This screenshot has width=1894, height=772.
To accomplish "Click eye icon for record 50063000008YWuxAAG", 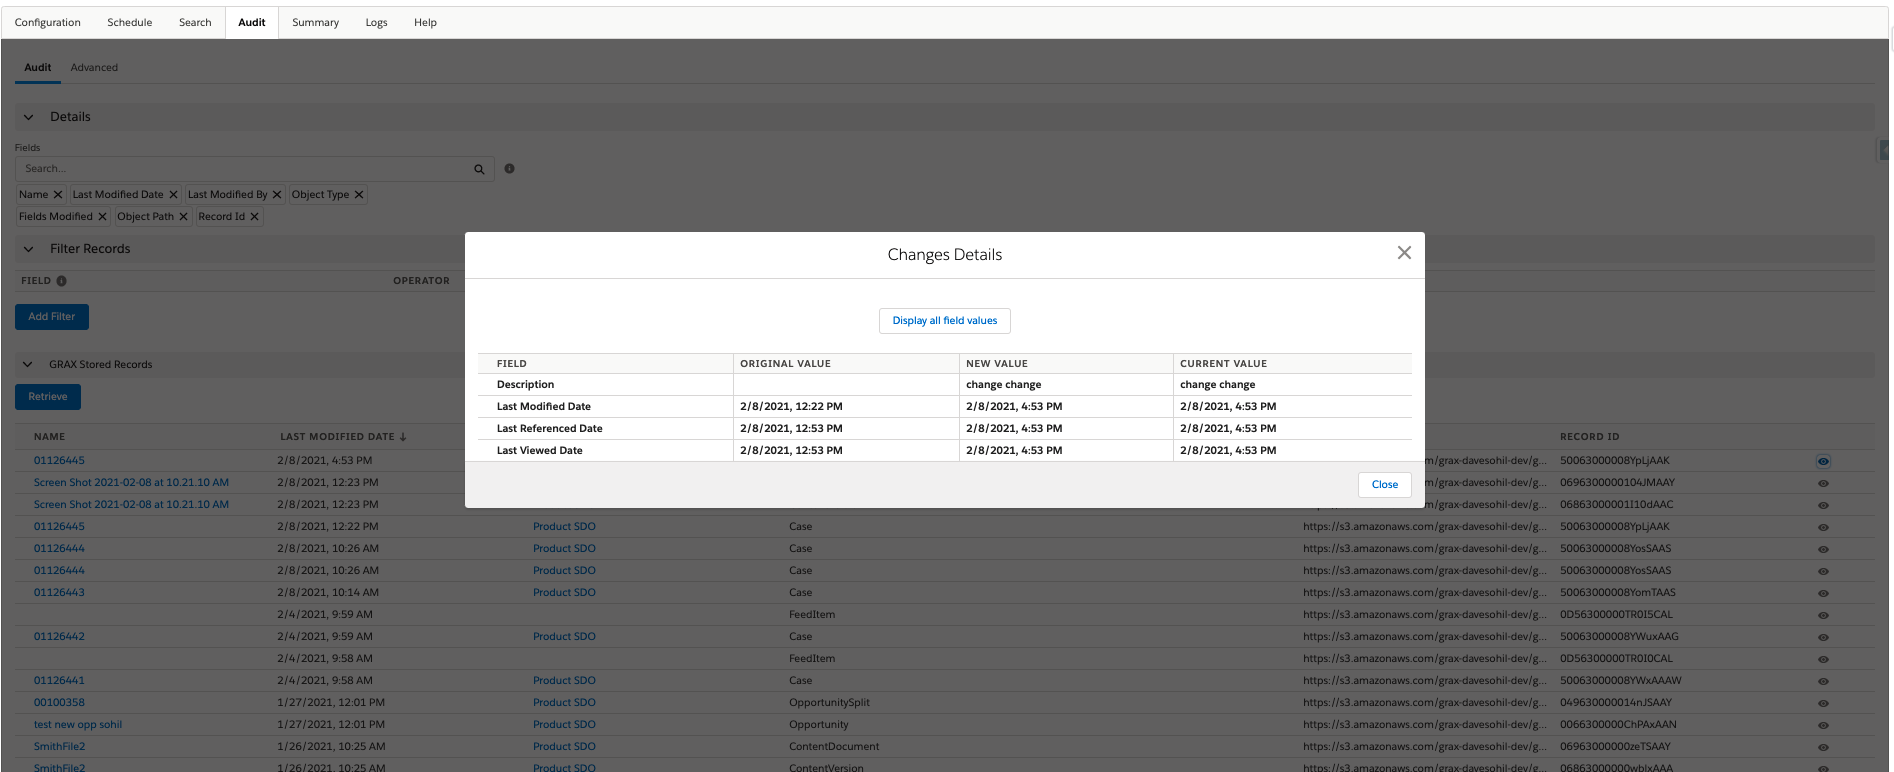I will (x=1823, y=638).
